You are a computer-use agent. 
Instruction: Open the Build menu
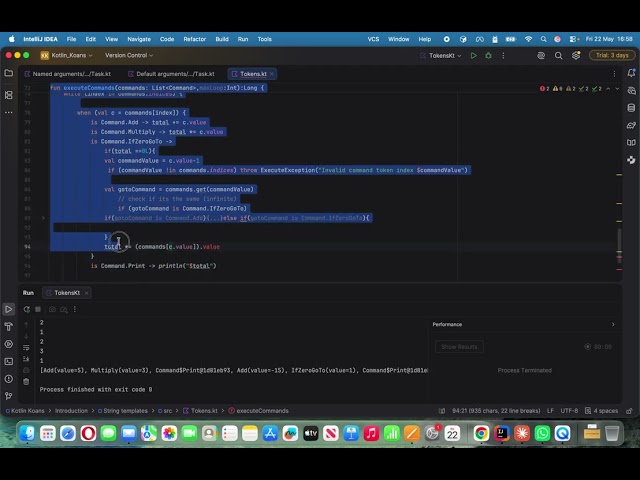(222, 39)
